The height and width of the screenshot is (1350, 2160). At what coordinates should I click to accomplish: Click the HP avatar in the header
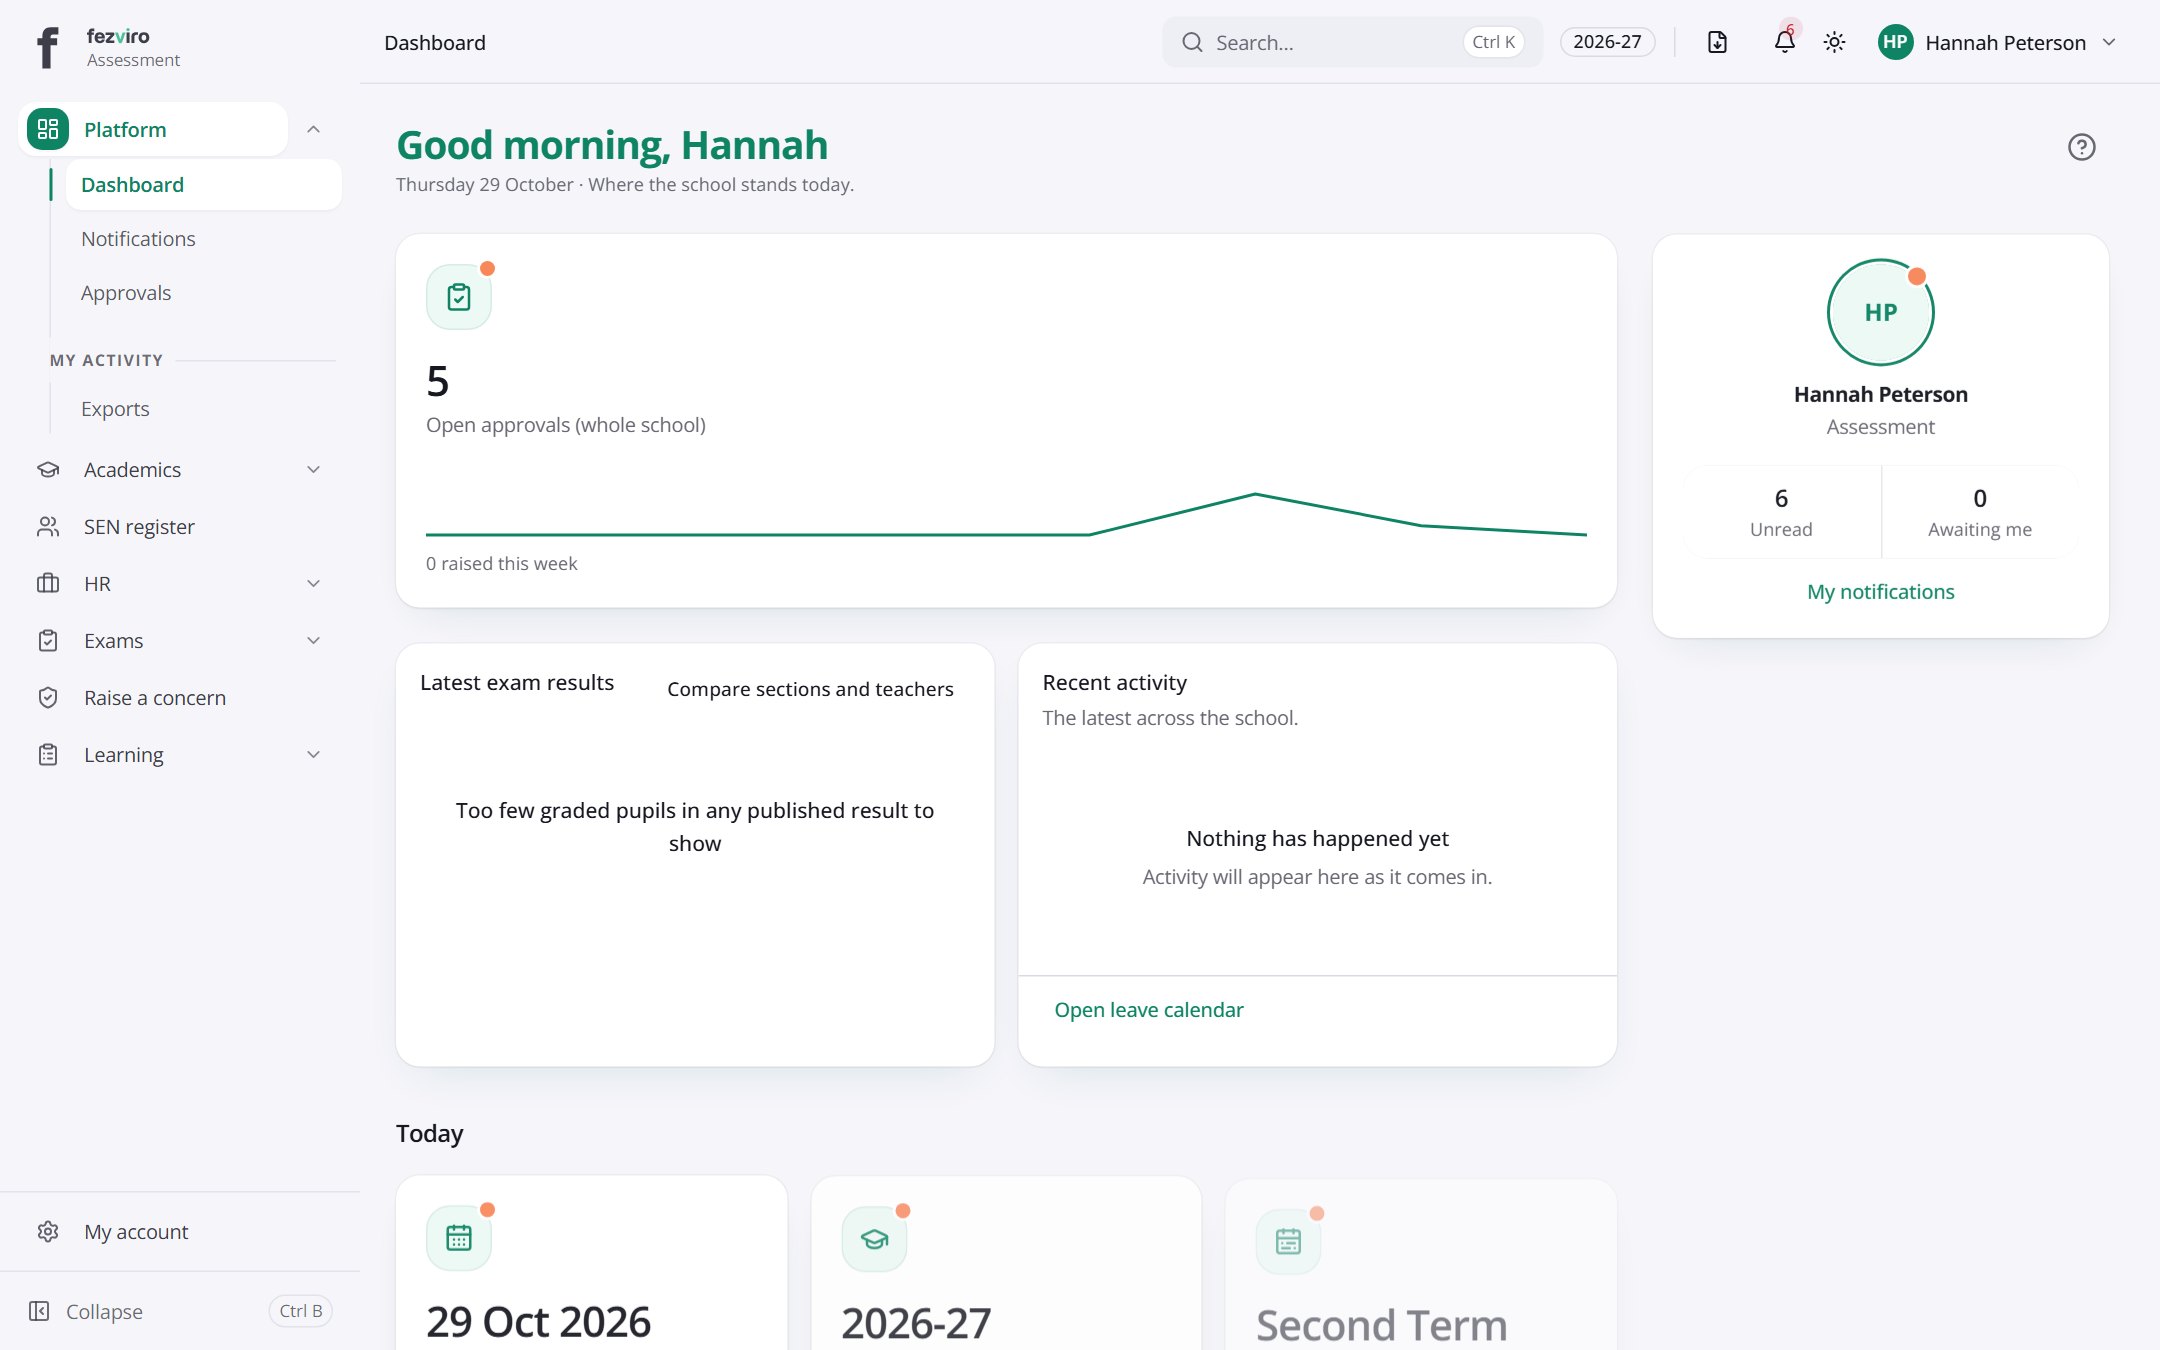pos(1895,42)
